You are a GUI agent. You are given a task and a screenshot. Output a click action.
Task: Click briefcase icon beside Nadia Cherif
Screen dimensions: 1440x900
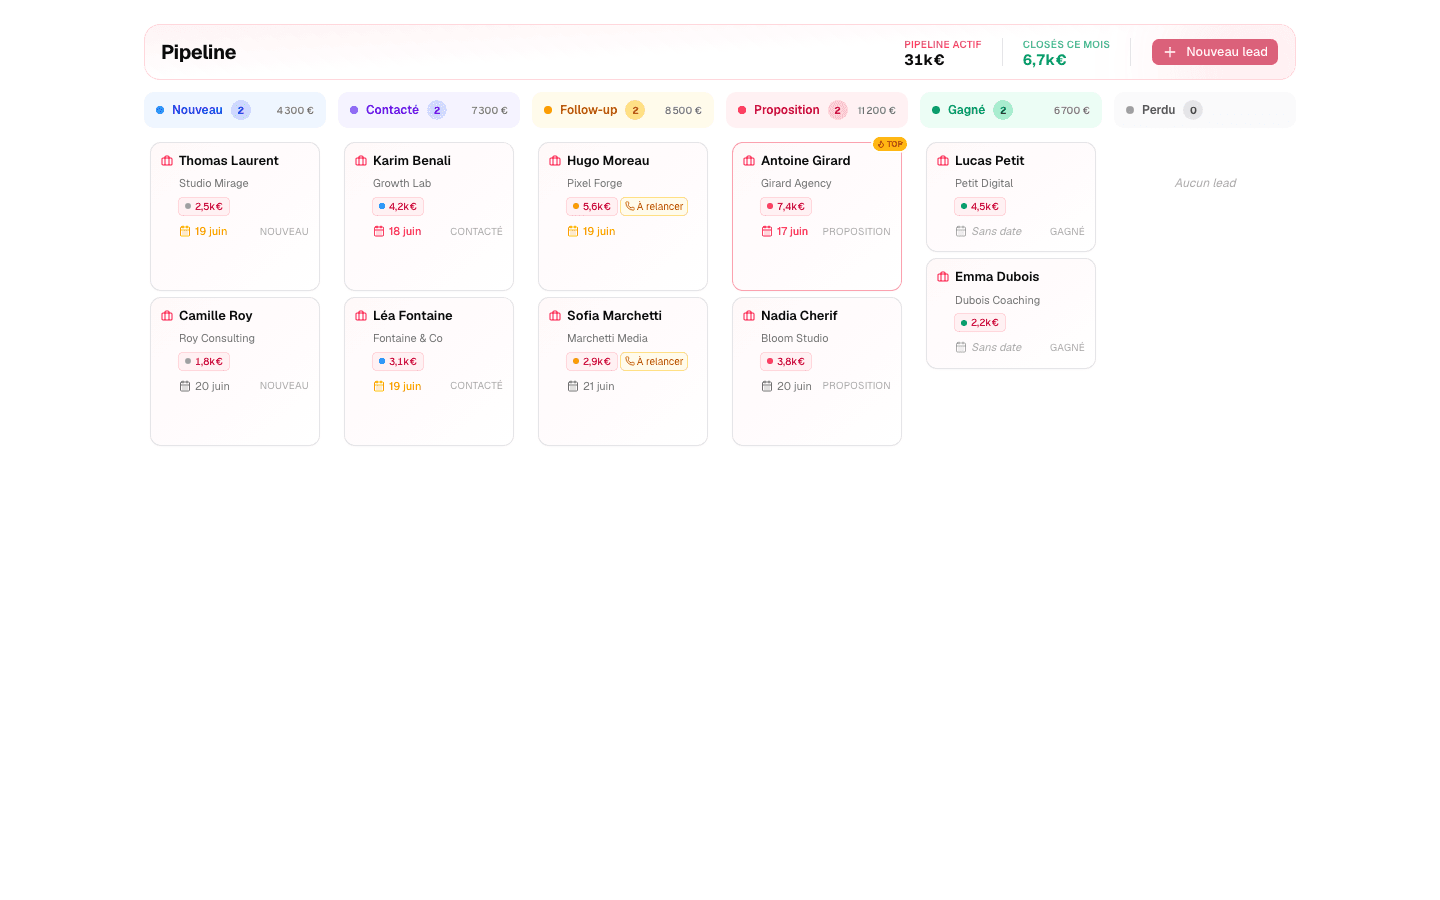point(749,316)
